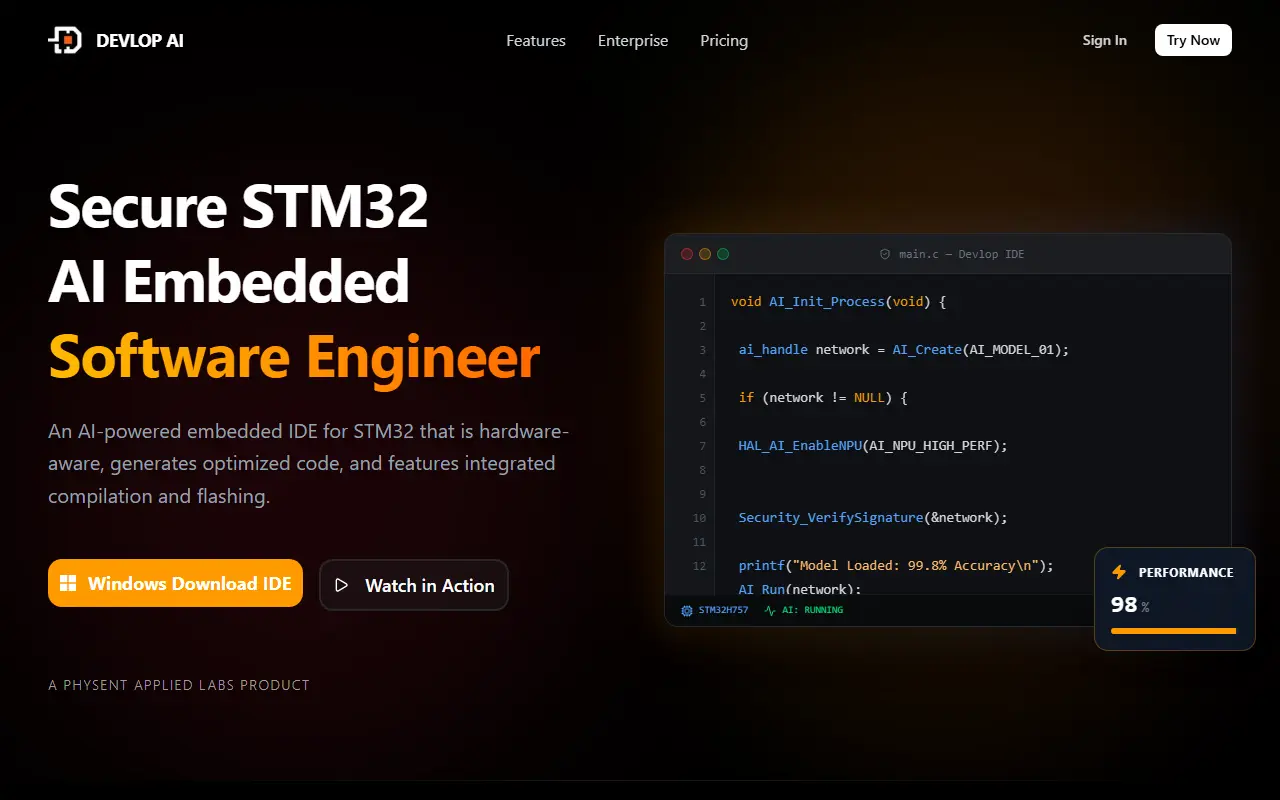Open the Pricing navigation link
Viewport: 1280px width, 800px height.
pyautogui.click(x=724, y=41)
